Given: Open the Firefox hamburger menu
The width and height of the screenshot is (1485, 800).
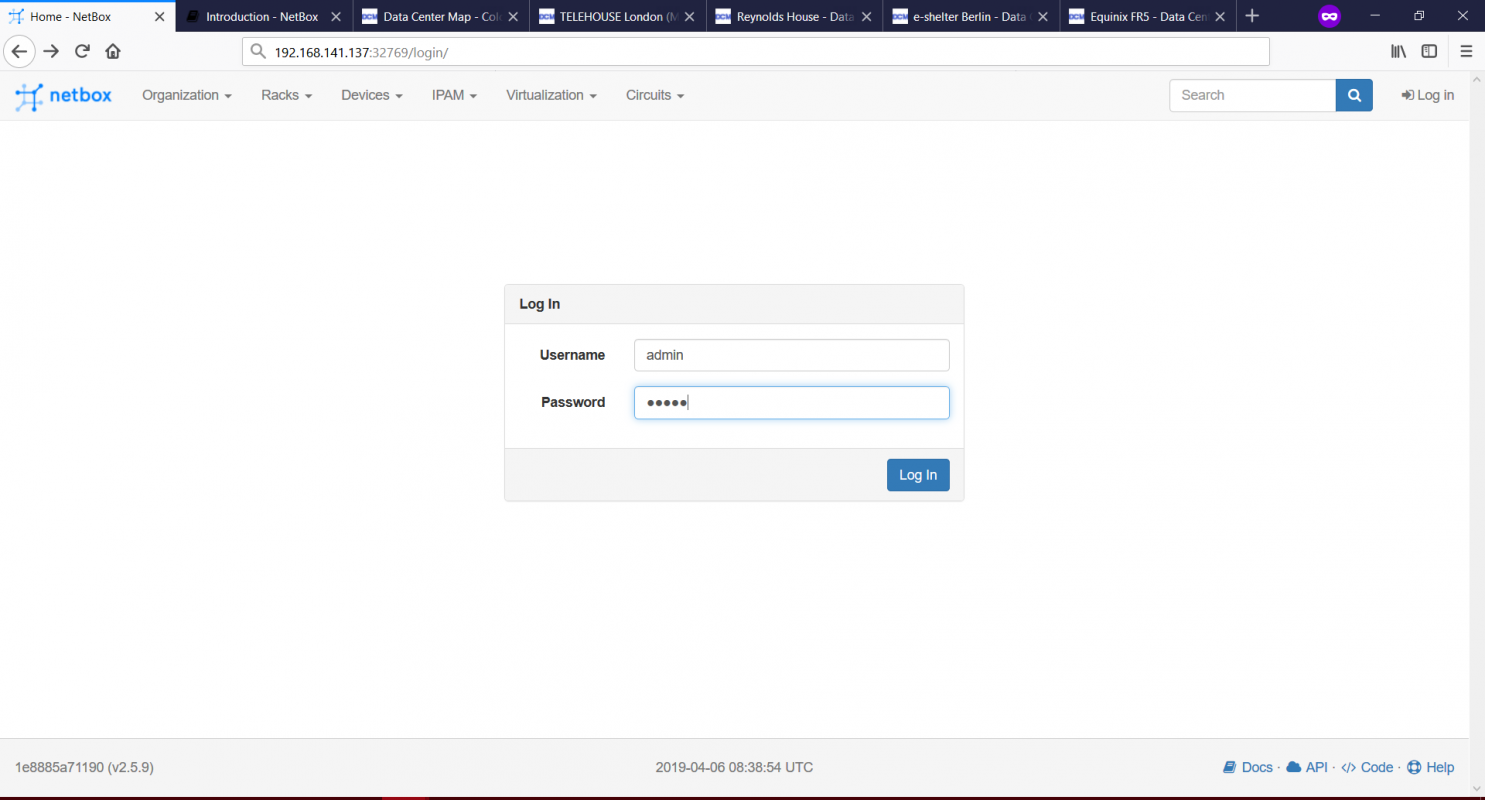Looking at the screenshot, I should 1466,51.
